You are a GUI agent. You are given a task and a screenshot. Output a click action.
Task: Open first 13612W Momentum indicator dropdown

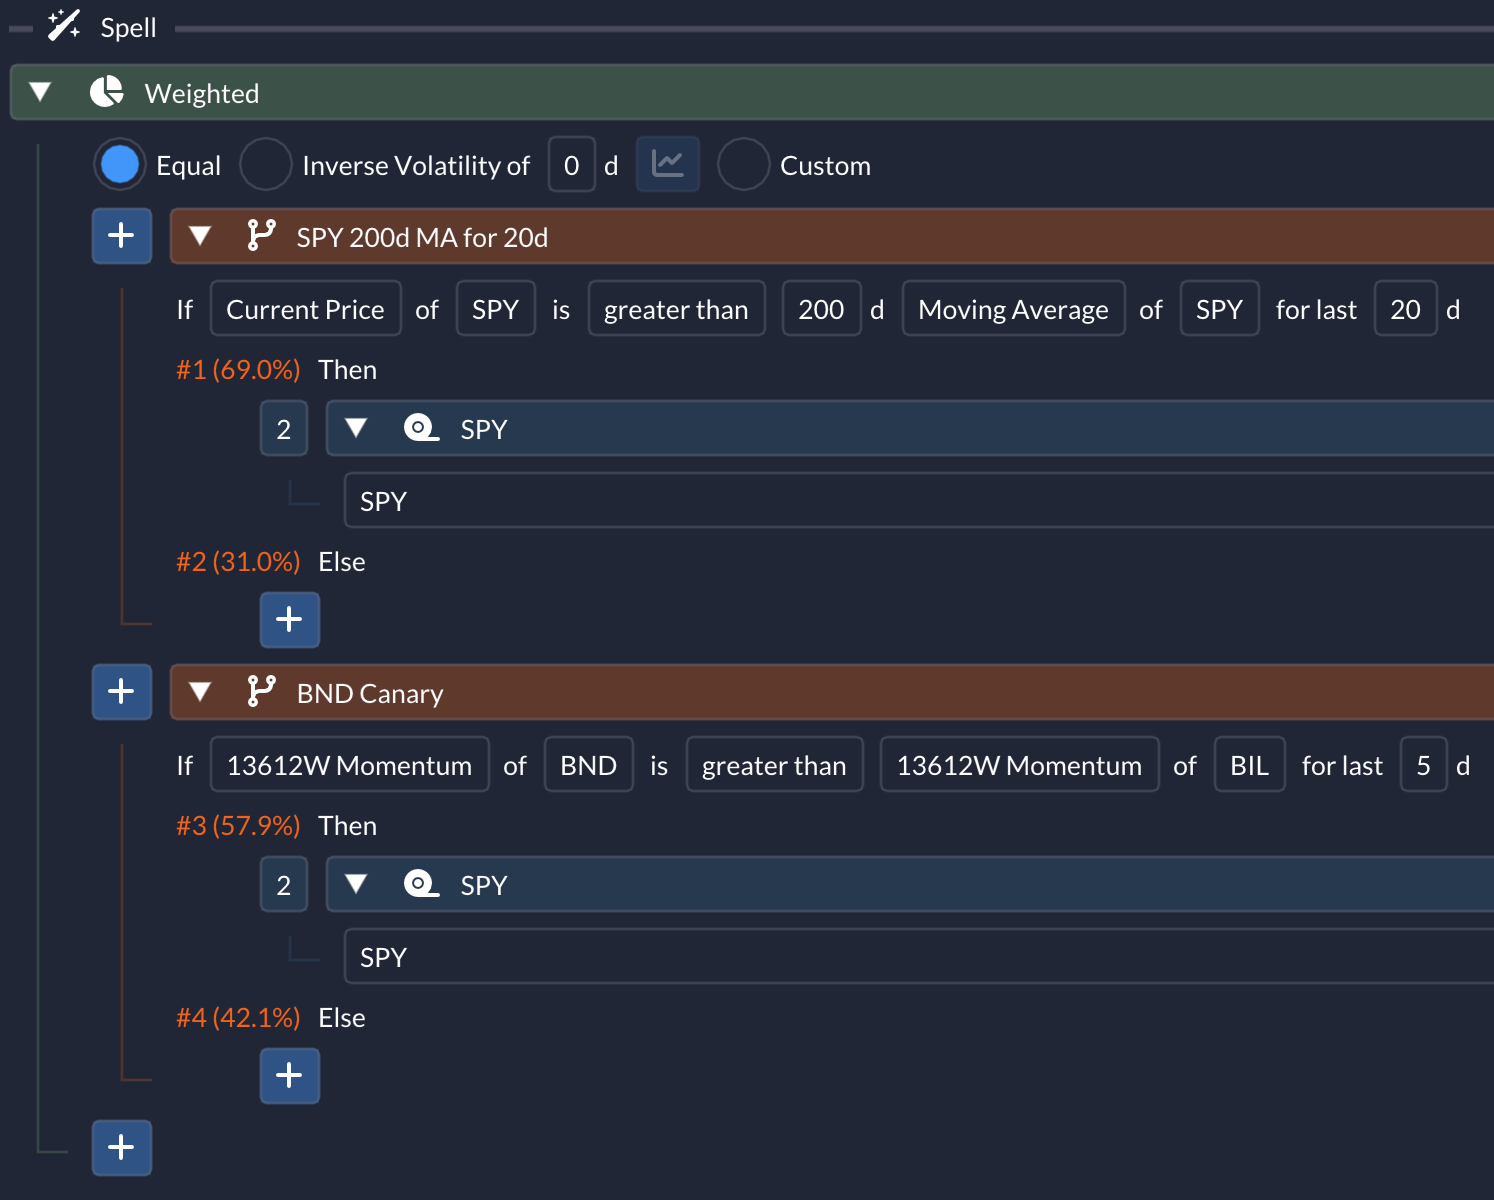pyautogui.click(x=350, y=765)
